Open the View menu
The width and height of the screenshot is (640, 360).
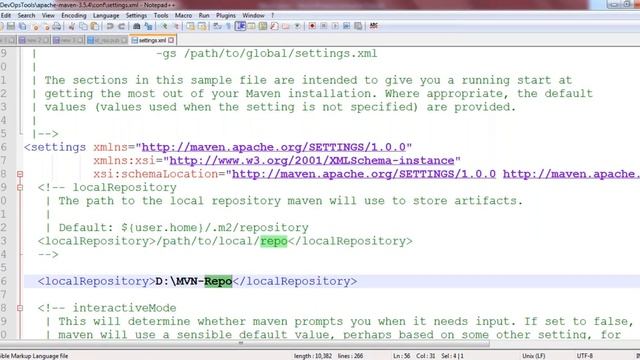click(48, 16)
